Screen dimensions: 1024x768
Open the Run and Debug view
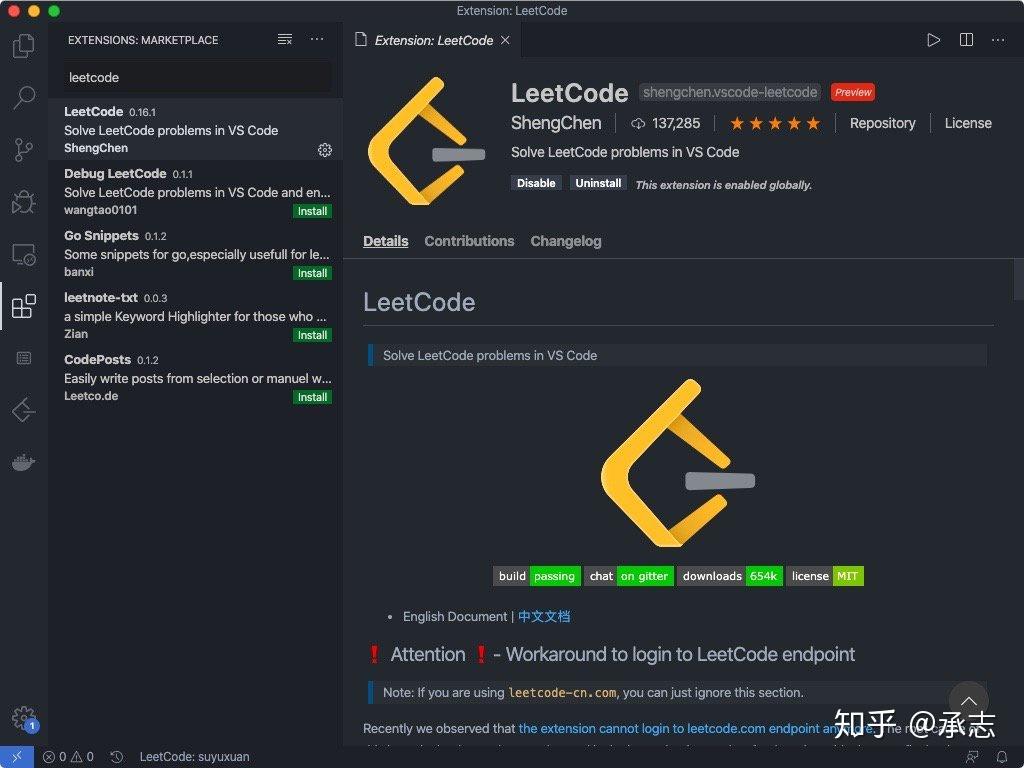click(x=24, y=202)
